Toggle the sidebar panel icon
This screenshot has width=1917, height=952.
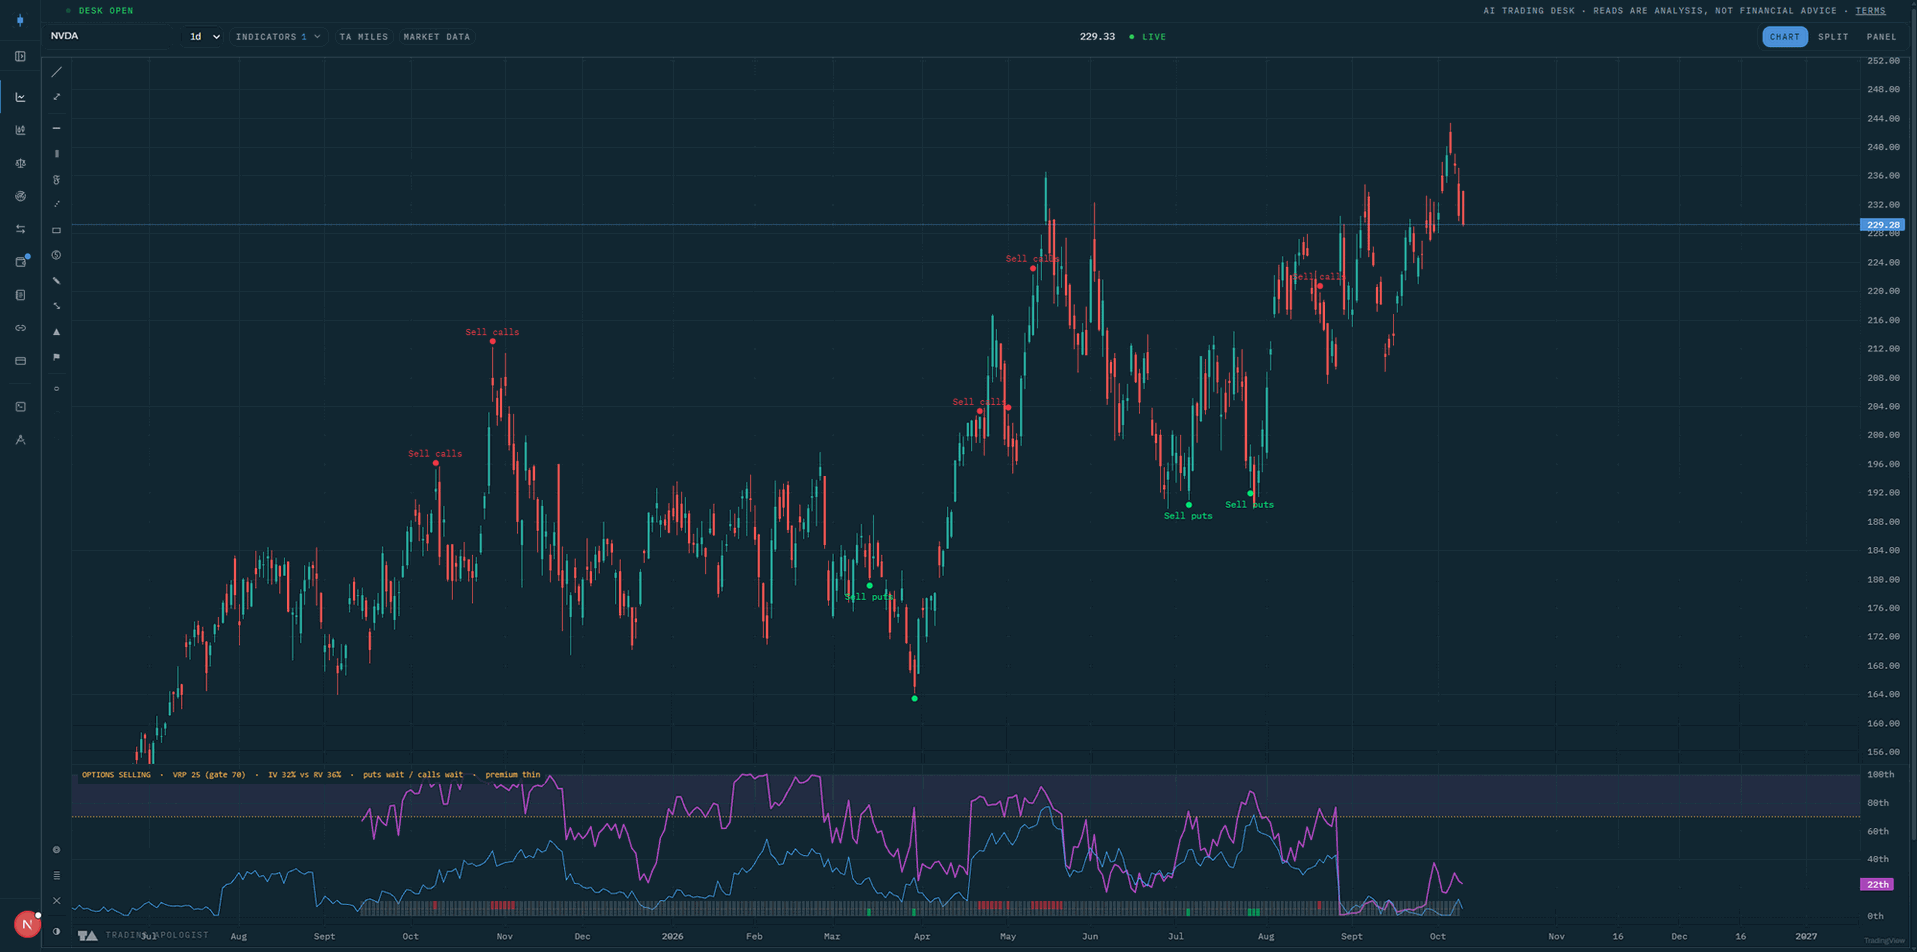20,57
